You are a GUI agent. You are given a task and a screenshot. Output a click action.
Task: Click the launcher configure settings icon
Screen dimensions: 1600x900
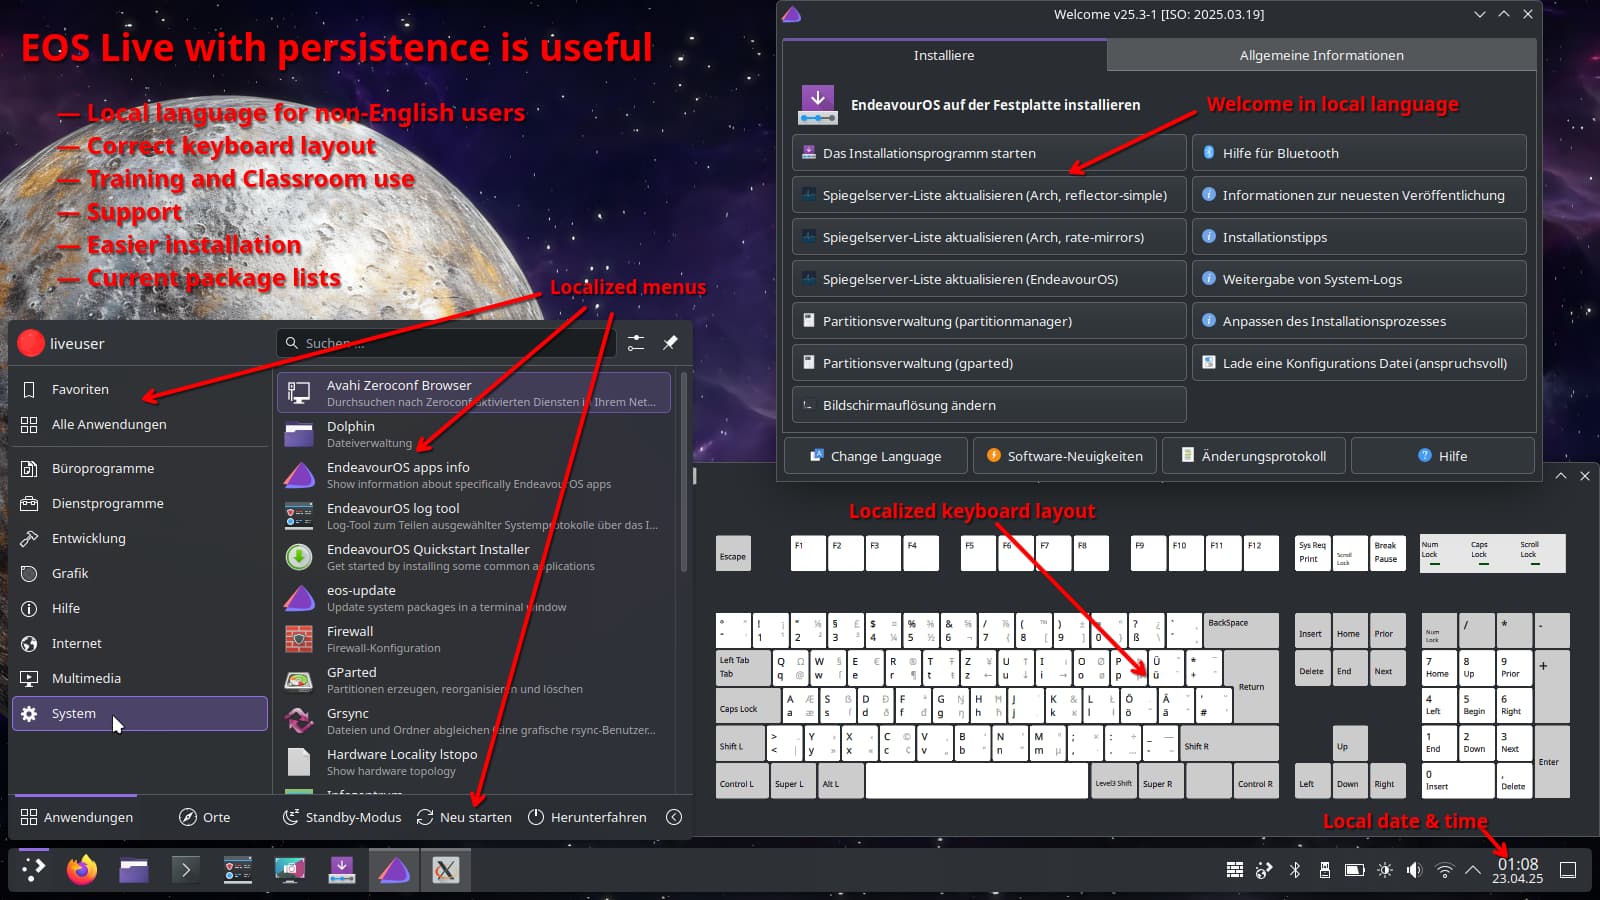point(636,343)
